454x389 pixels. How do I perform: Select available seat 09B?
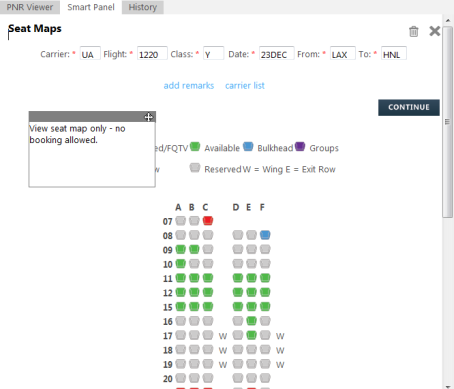(x=194, y=249)
